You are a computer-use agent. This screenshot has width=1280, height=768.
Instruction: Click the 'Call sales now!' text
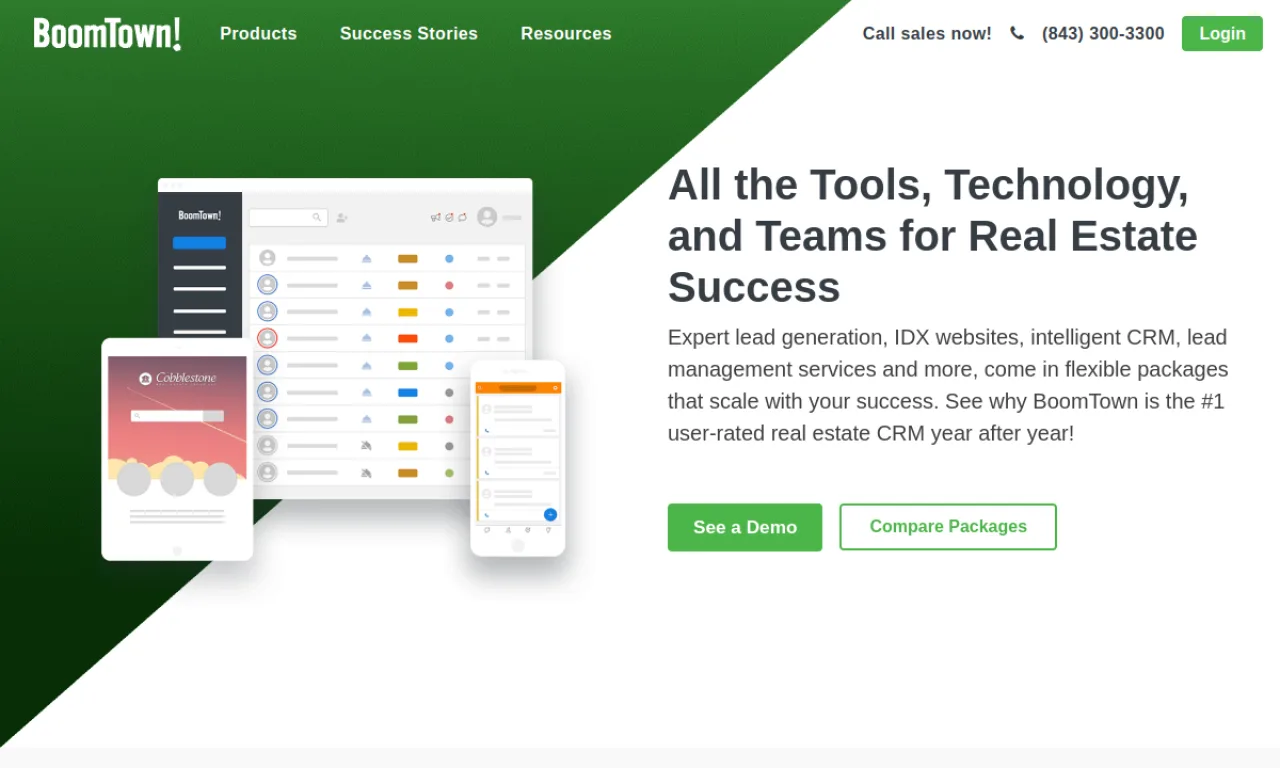927,33
